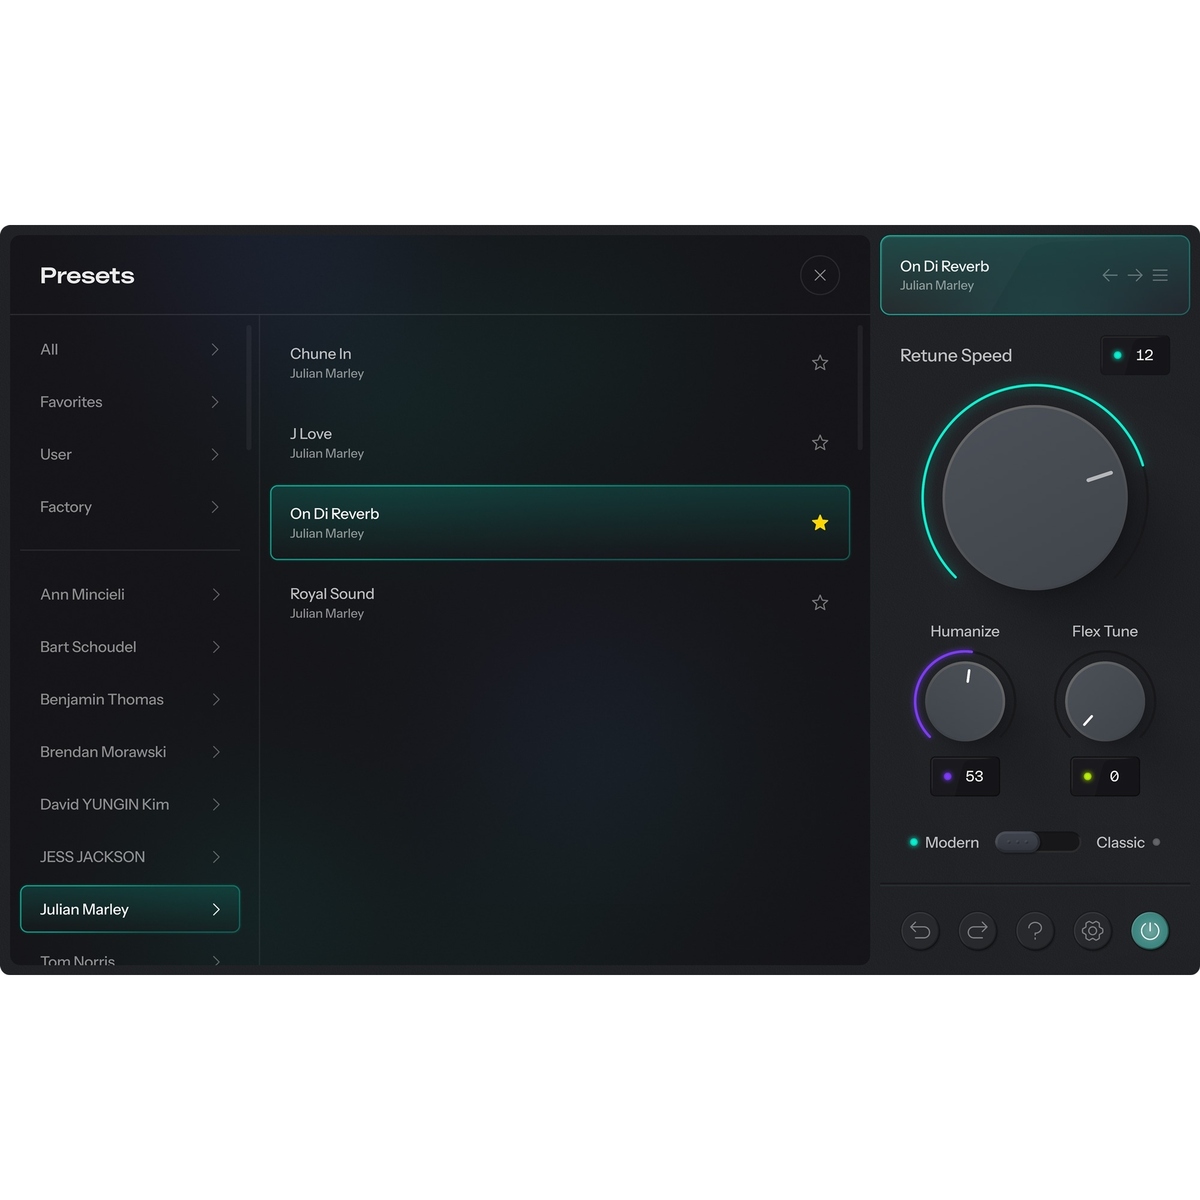This screenshot has height=1200, width=1200.
Task: Click the Retune Speed knob
Action: (x=1035, y=497)
